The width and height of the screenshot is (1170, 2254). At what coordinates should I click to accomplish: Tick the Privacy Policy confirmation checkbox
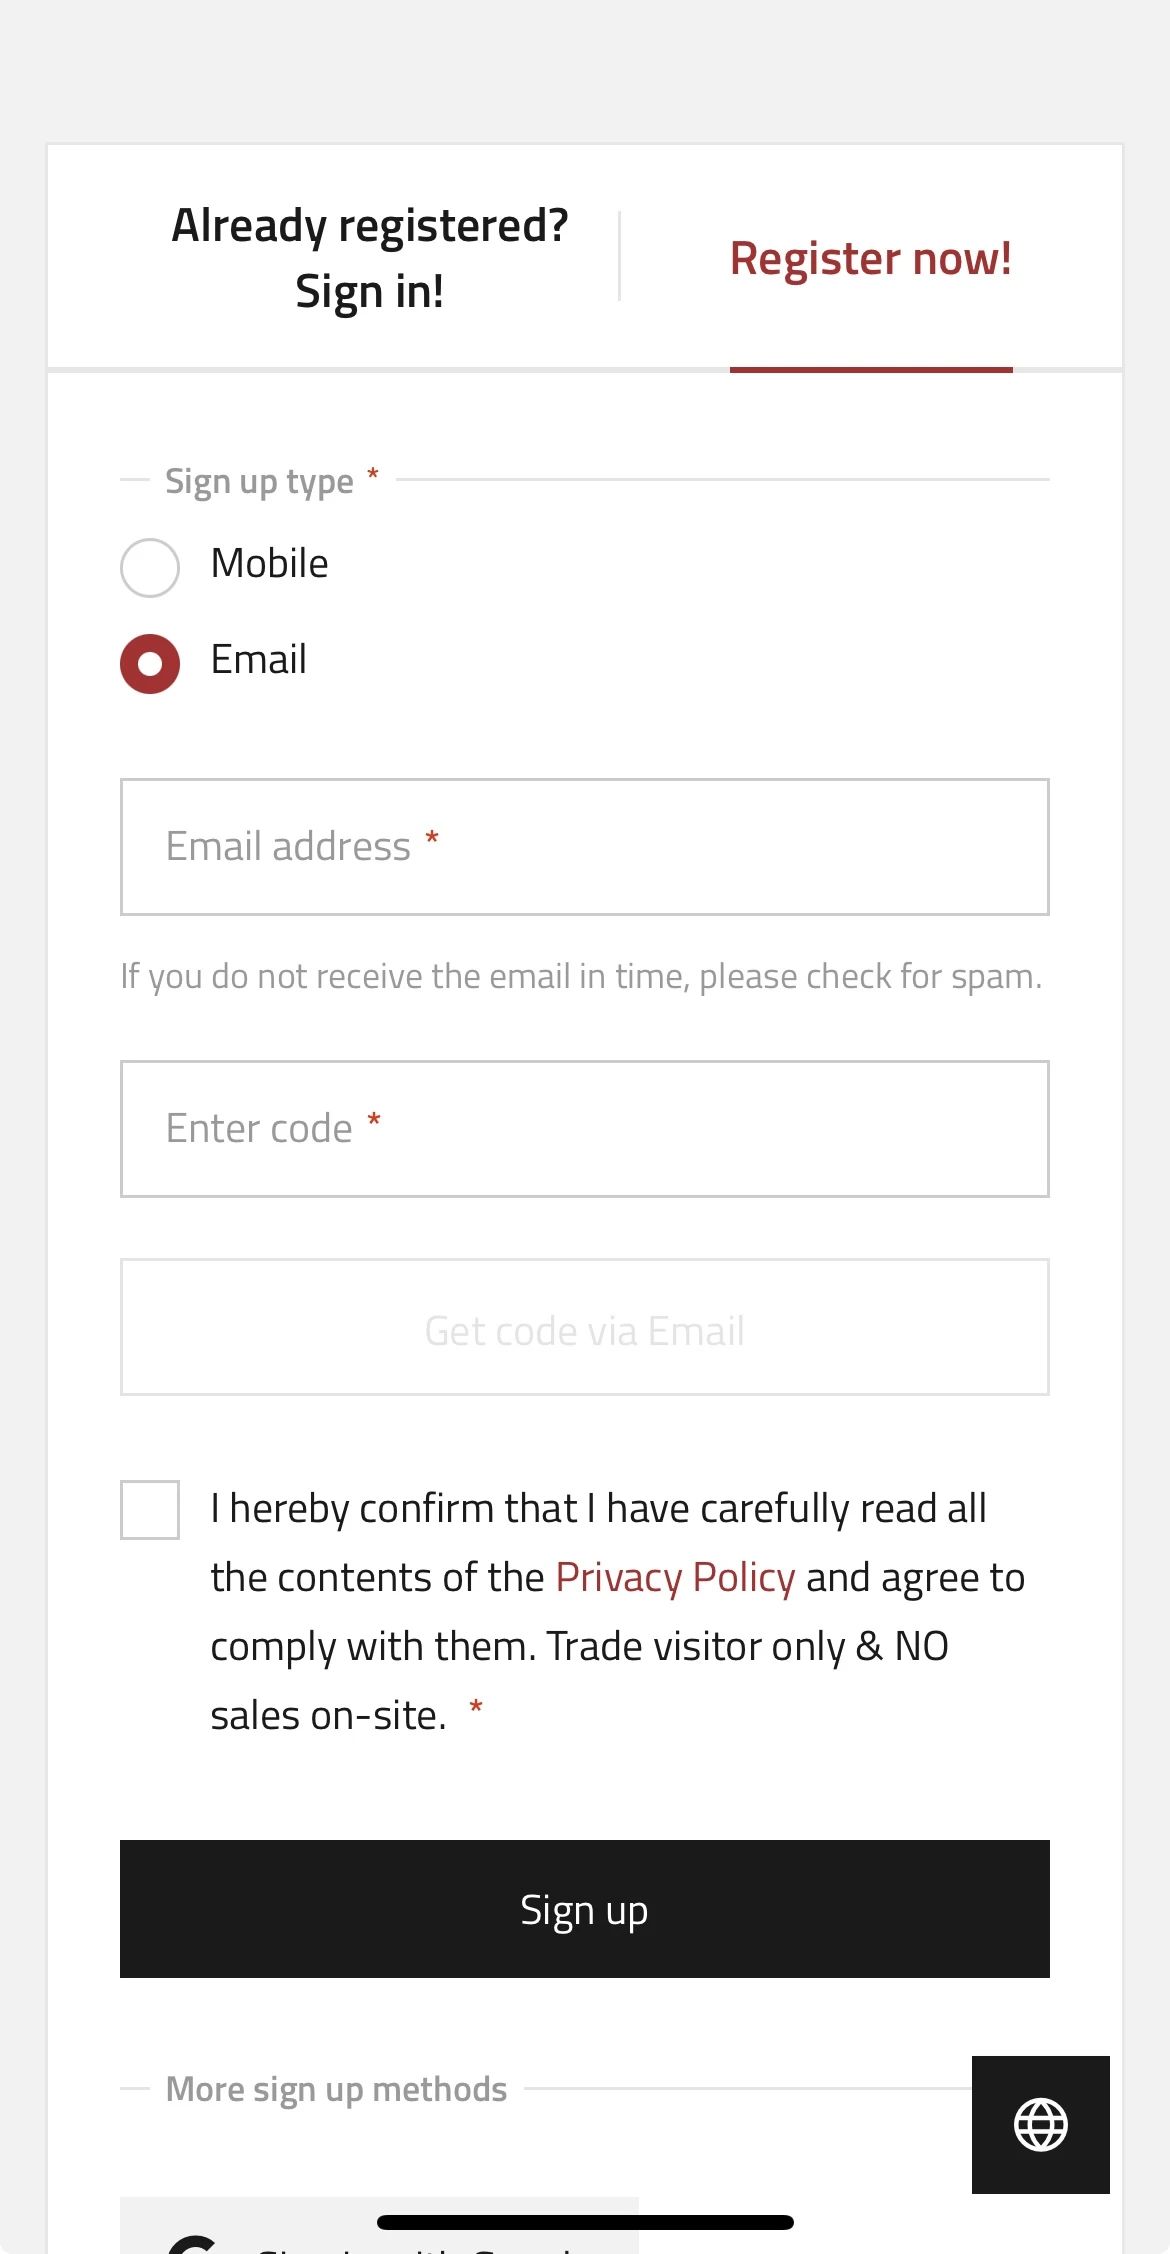coord(150,1509)
